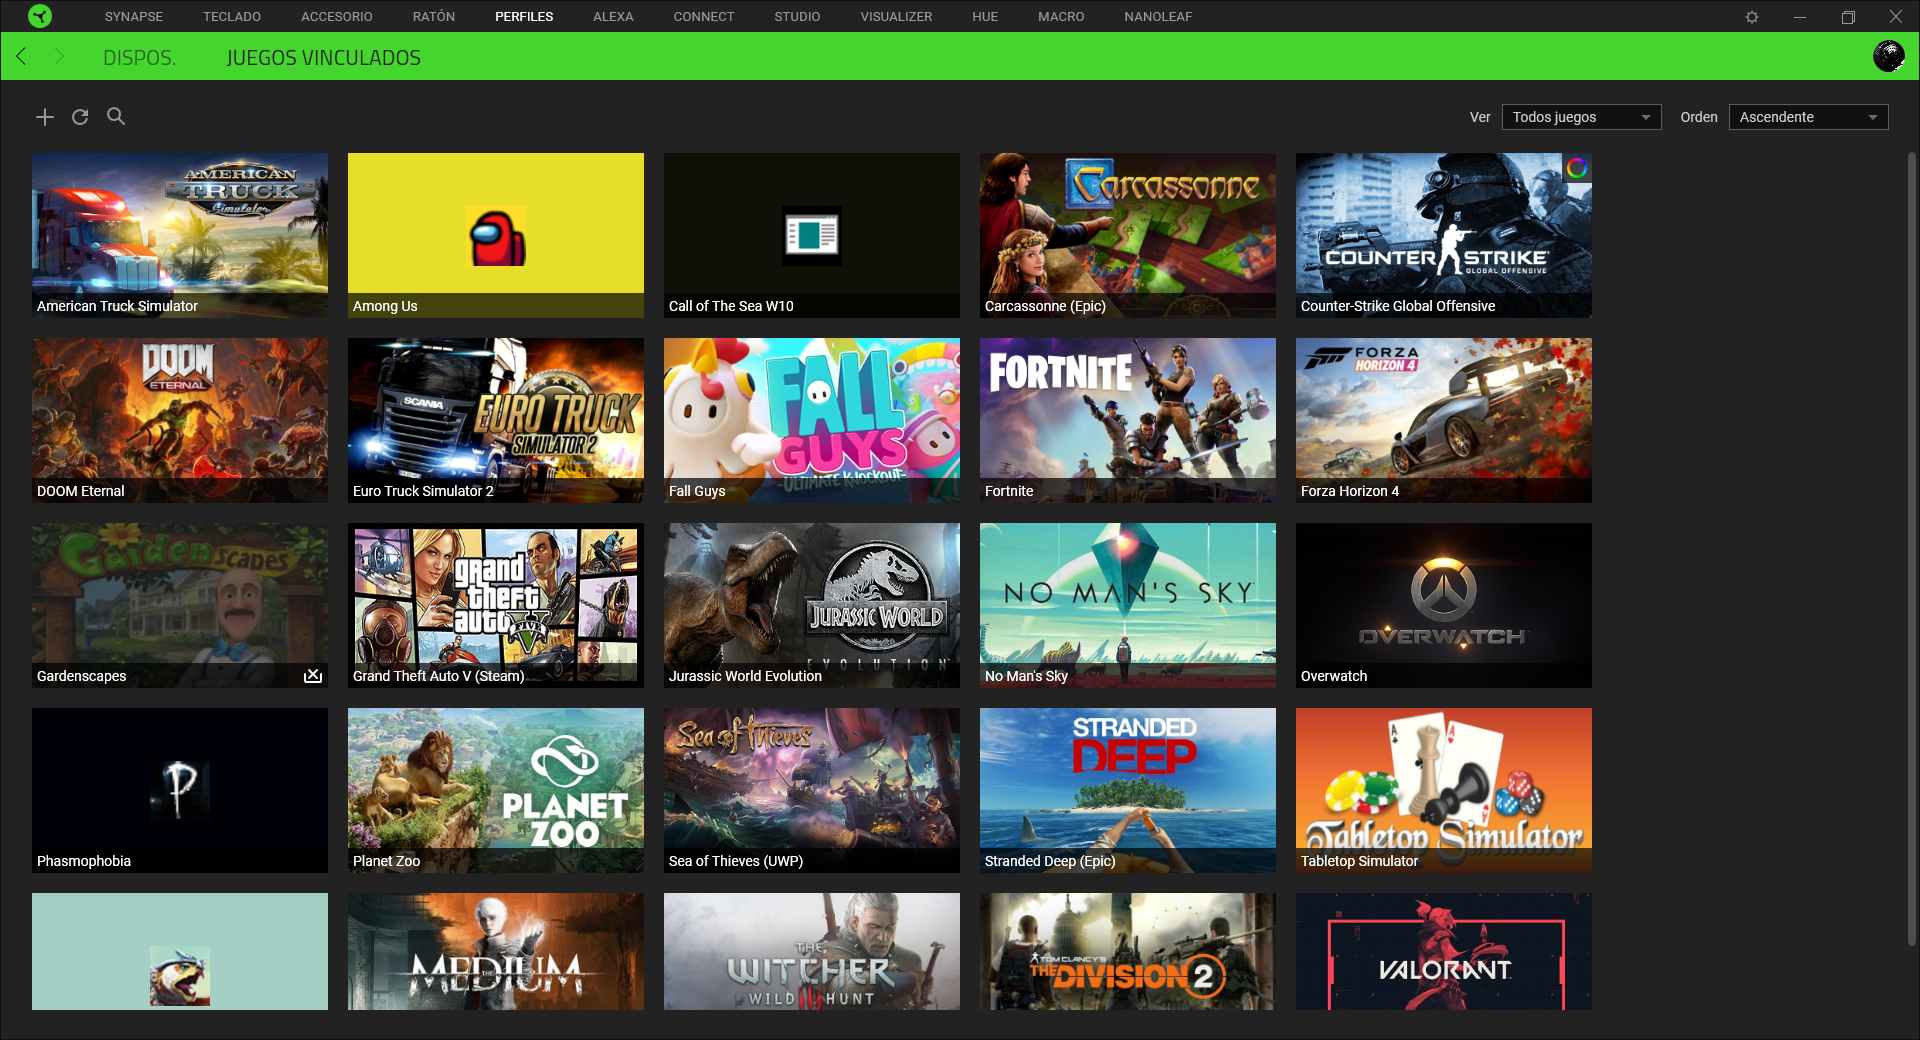Select the Valorant game tile
This screenshot has height=1040, width=1920.
(x=1444, y=951)
